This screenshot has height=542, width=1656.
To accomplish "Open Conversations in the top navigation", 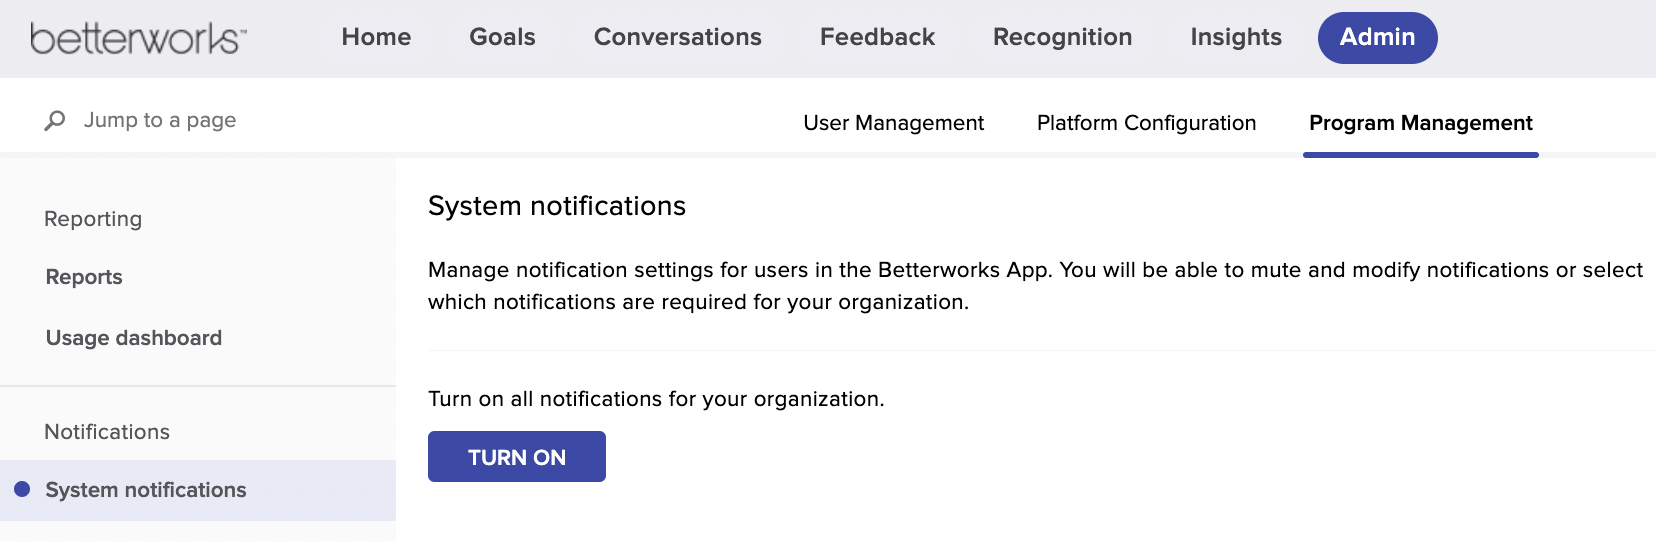I will (677, 37).
